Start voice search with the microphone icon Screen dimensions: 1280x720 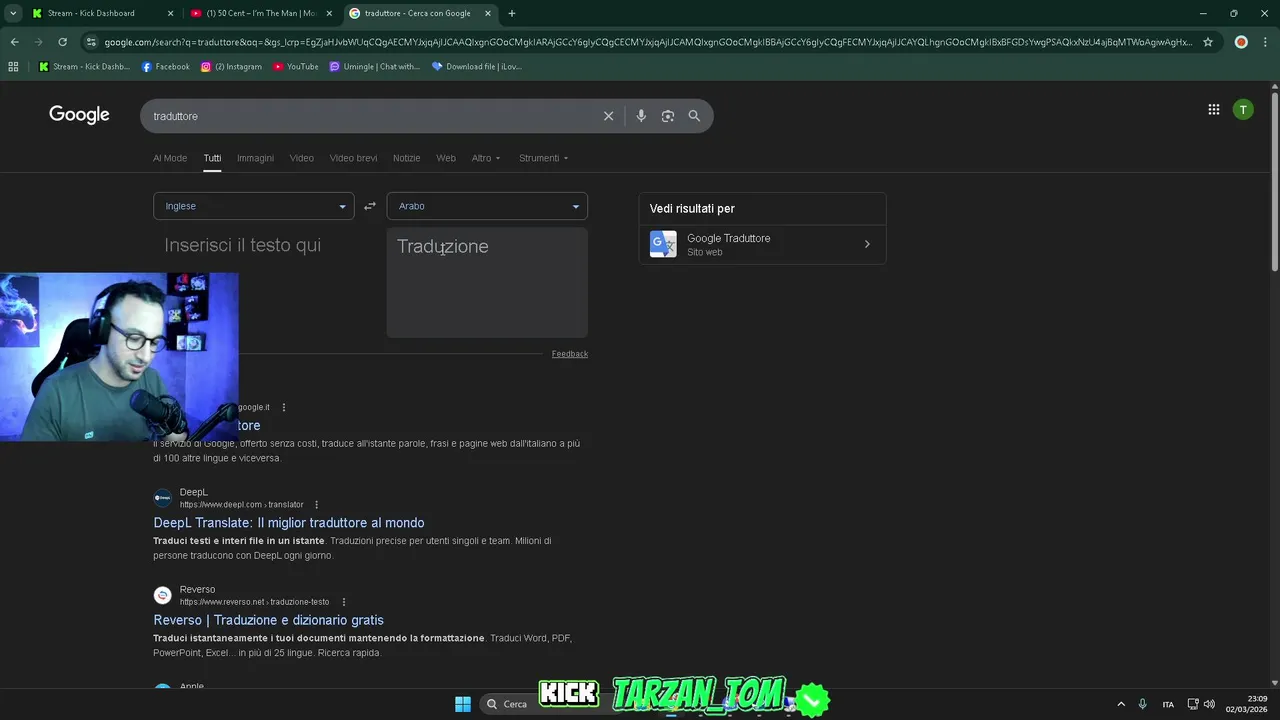pyautogui.click(x=641, y=116)
